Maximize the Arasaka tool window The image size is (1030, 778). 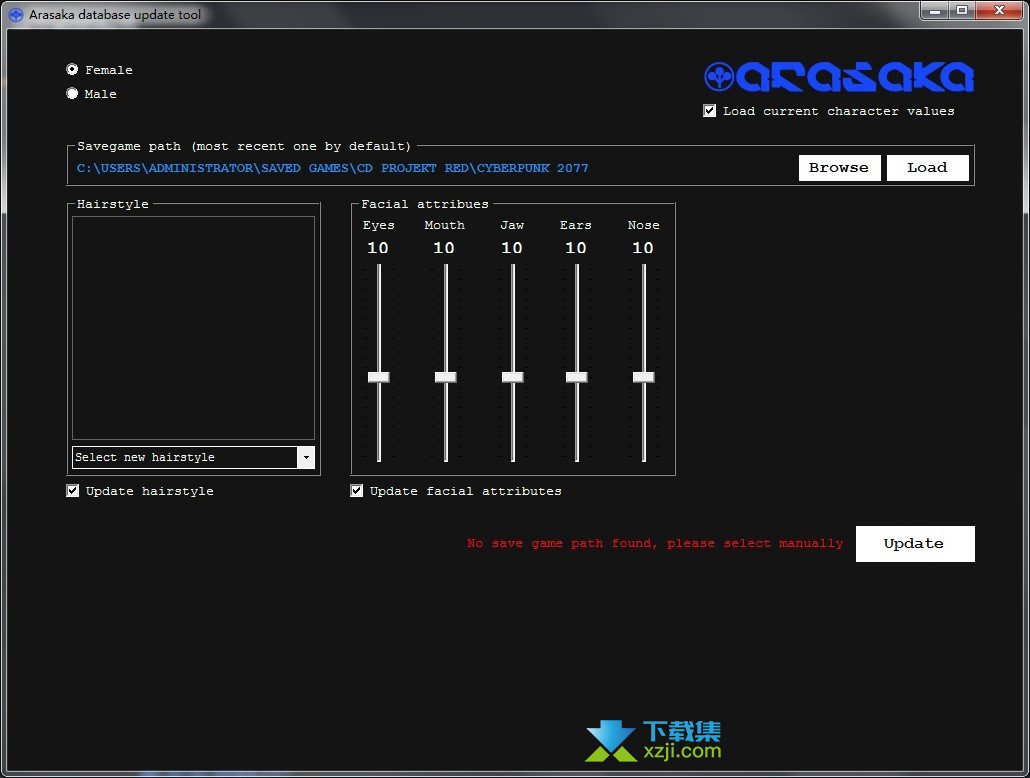pyautogui.click(x=962, y=10)
